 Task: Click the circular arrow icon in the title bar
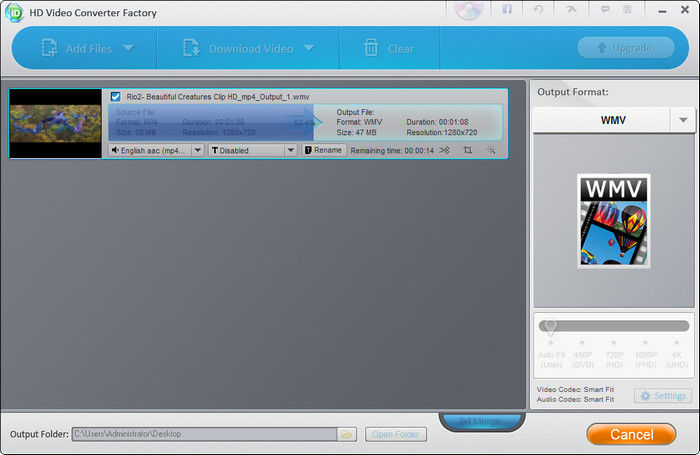pos(538,9)
